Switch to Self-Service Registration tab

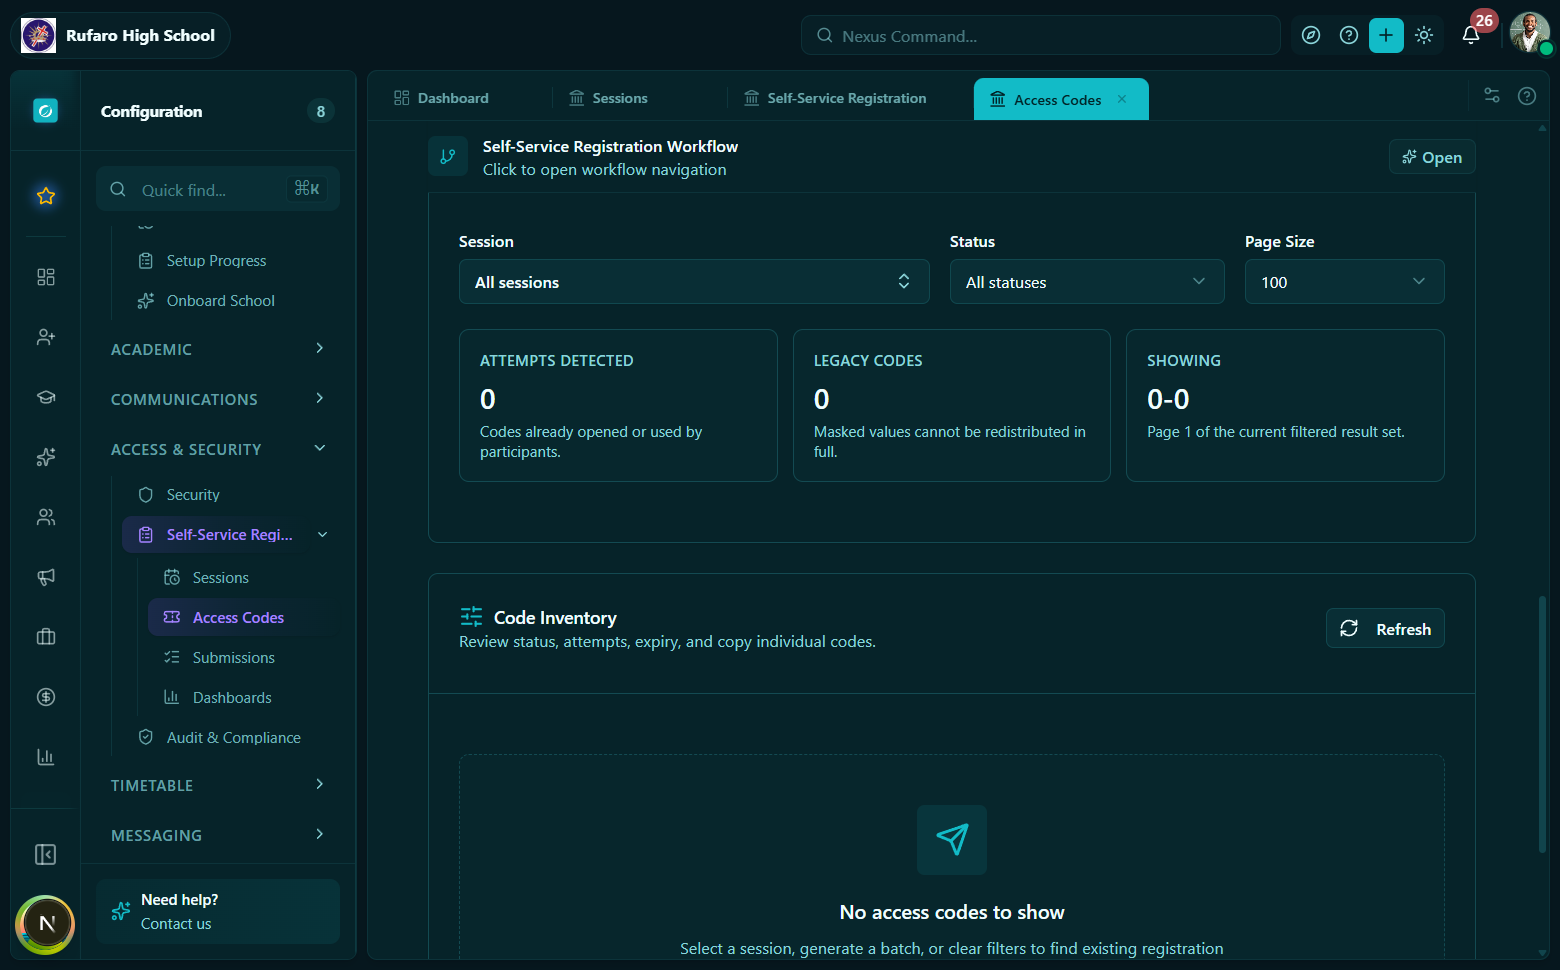[835, 98]
